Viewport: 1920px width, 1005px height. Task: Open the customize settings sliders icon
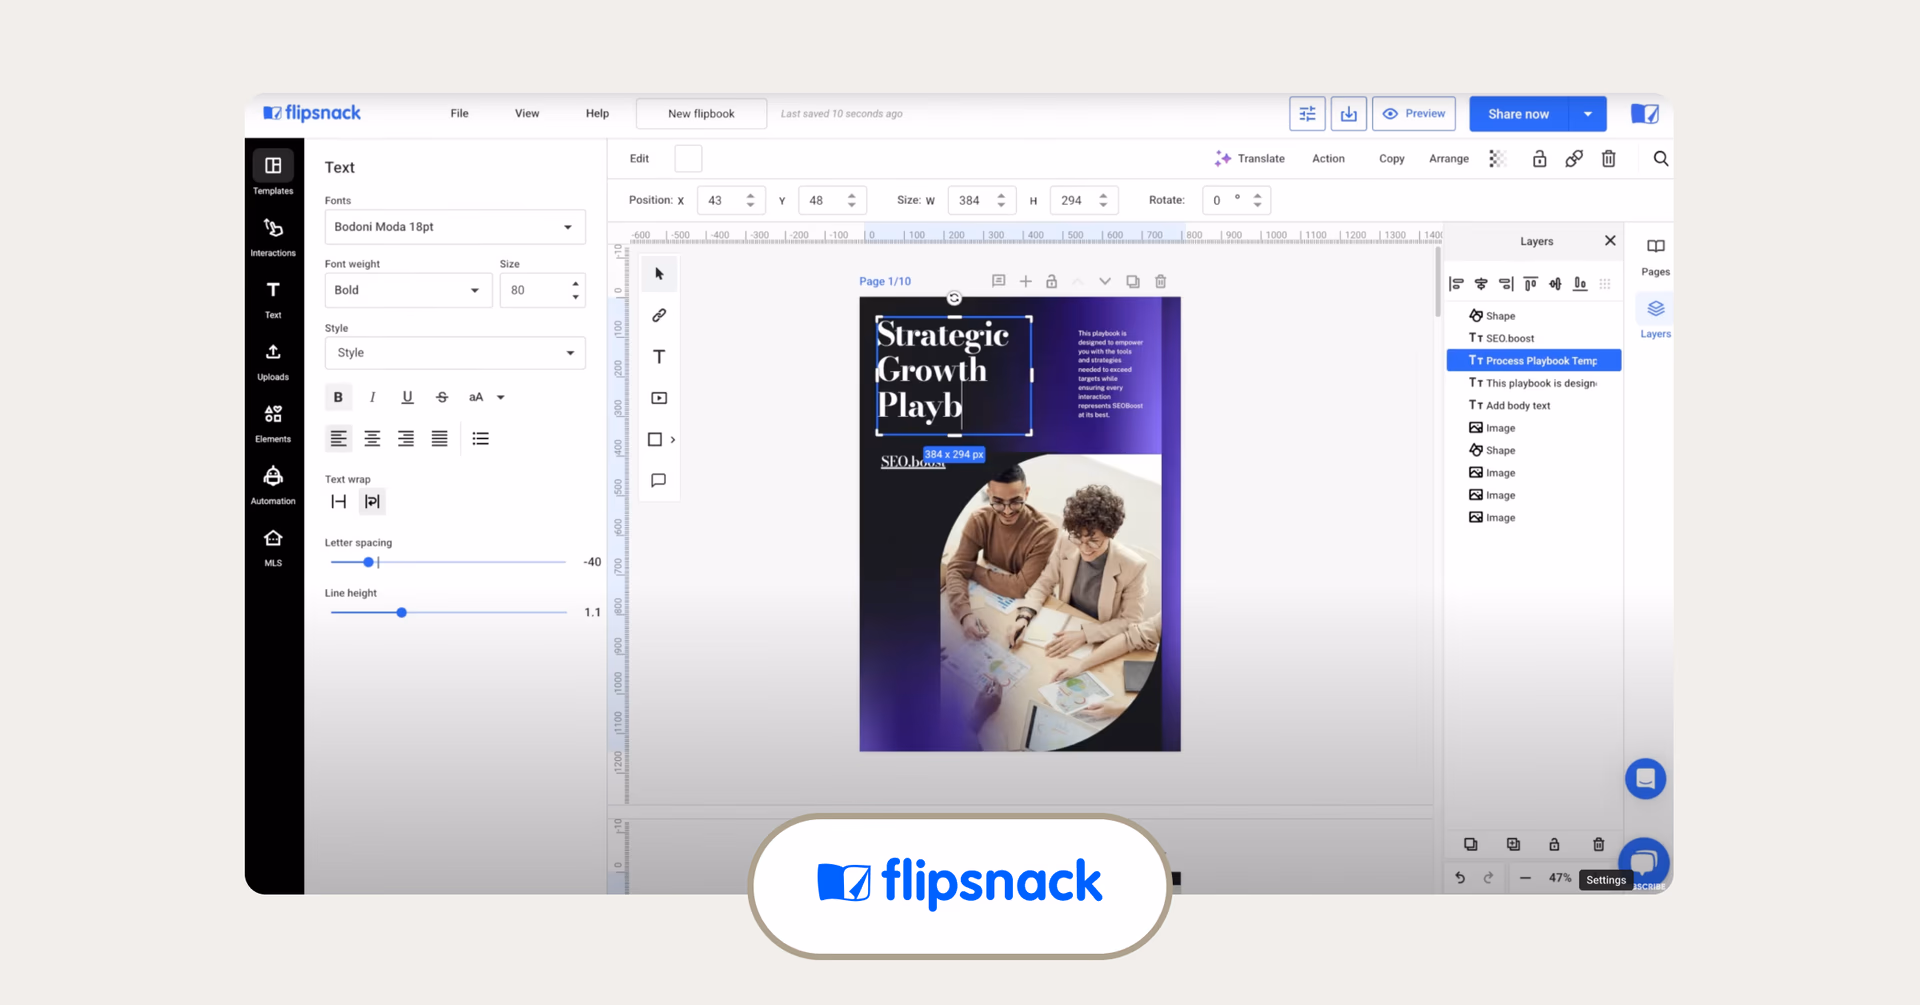pyautogui.click(x=1307, y=114)
